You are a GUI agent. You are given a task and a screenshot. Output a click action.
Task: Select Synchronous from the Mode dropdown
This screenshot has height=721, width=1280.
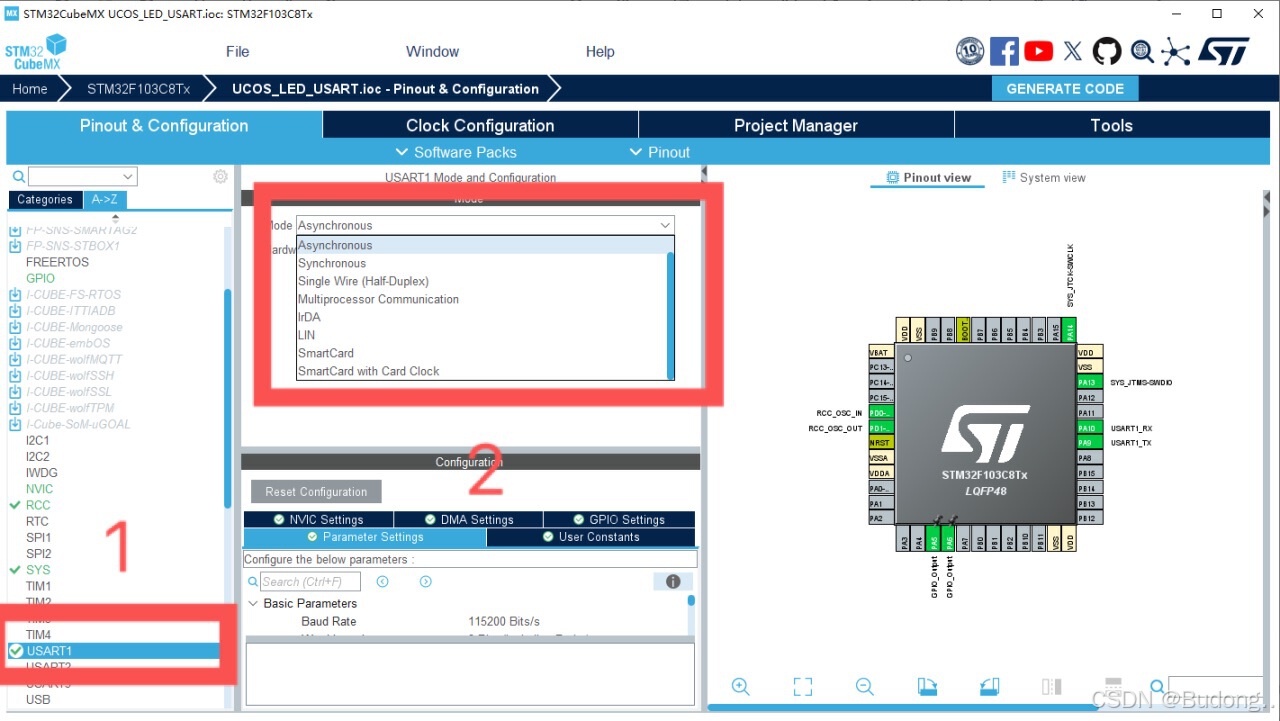332,262
